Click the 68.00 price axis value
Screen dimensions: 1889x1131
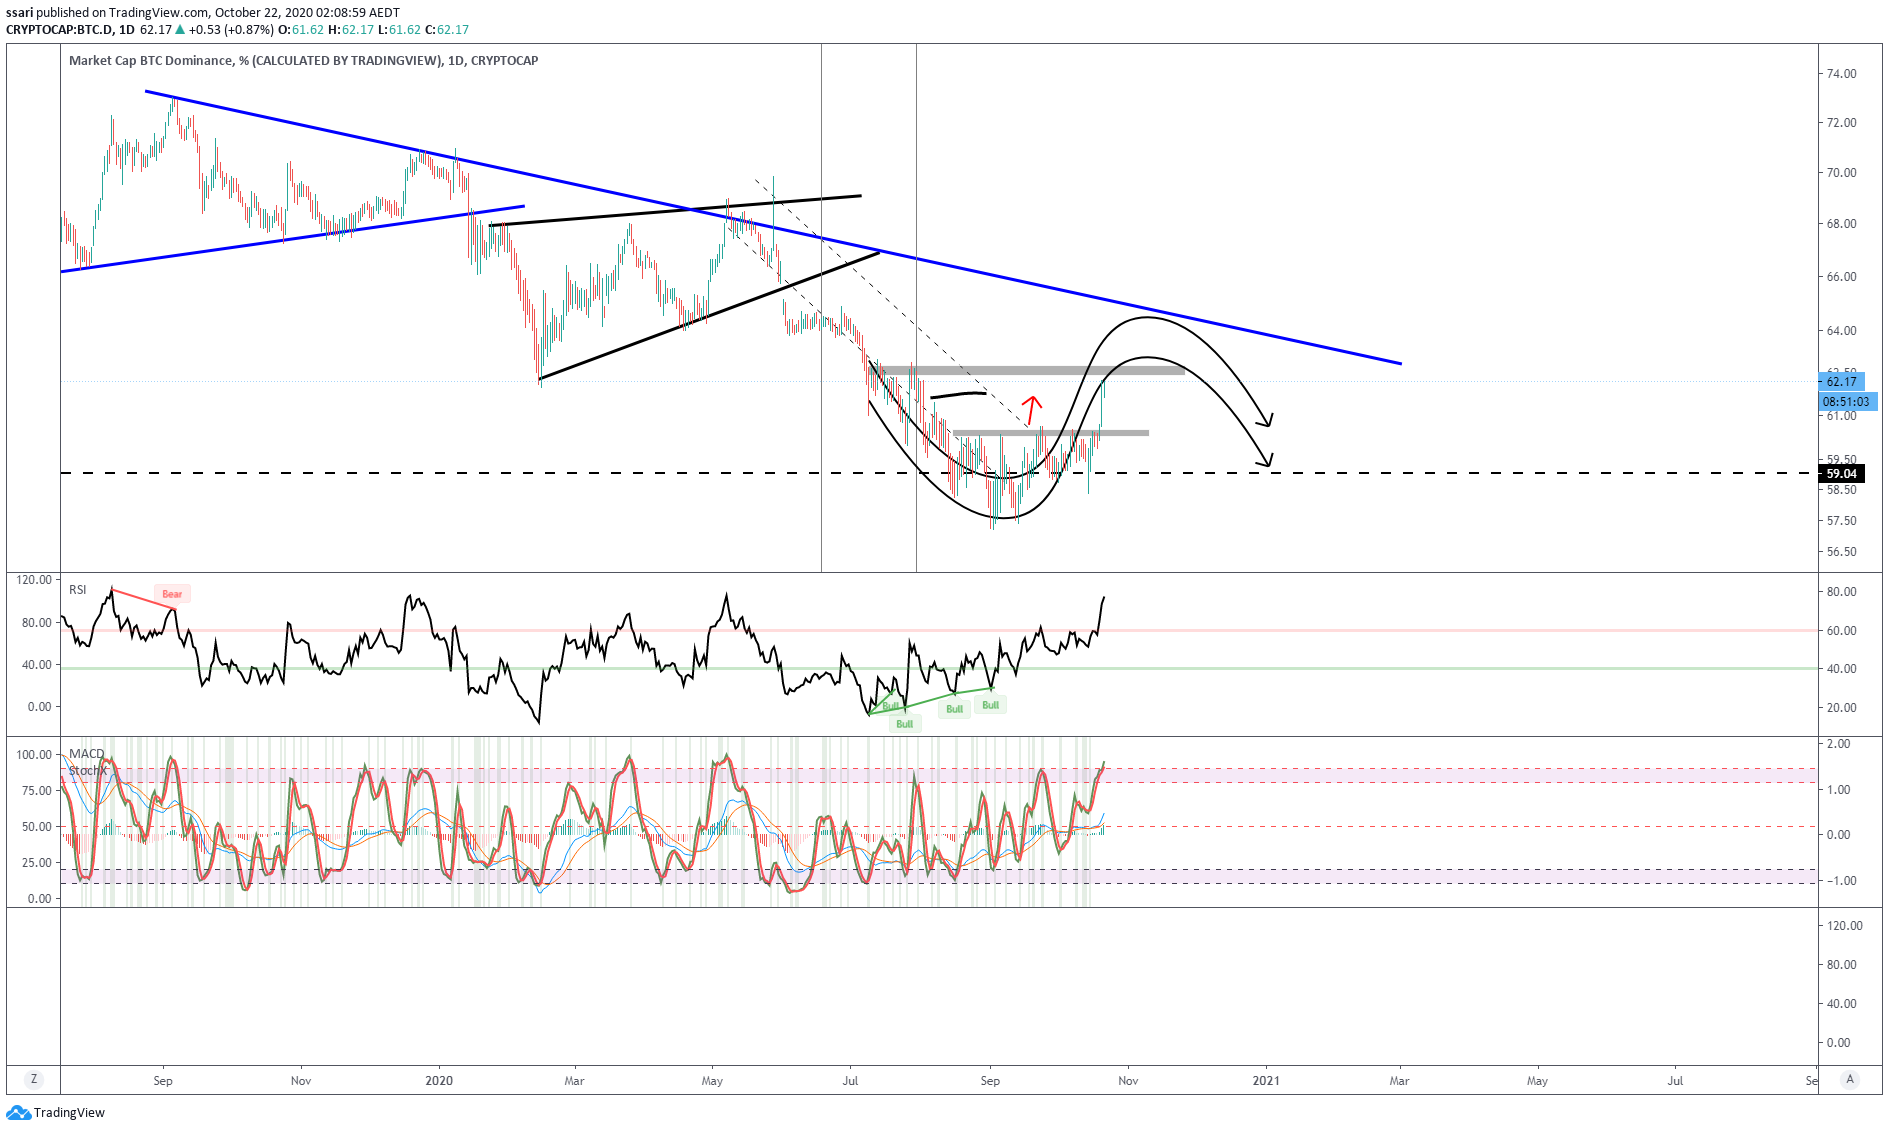click(1841, 223)
